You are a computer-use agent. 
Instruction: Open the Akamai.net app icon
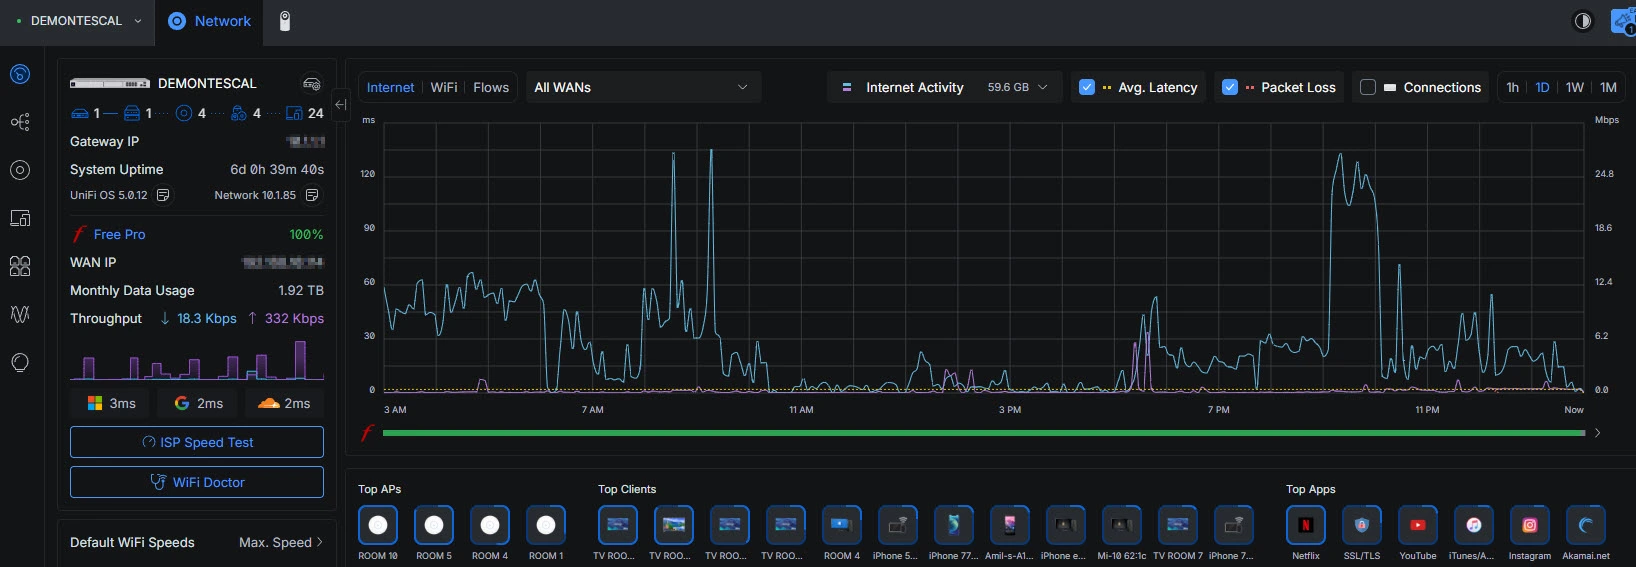[x=1586, y=525]
